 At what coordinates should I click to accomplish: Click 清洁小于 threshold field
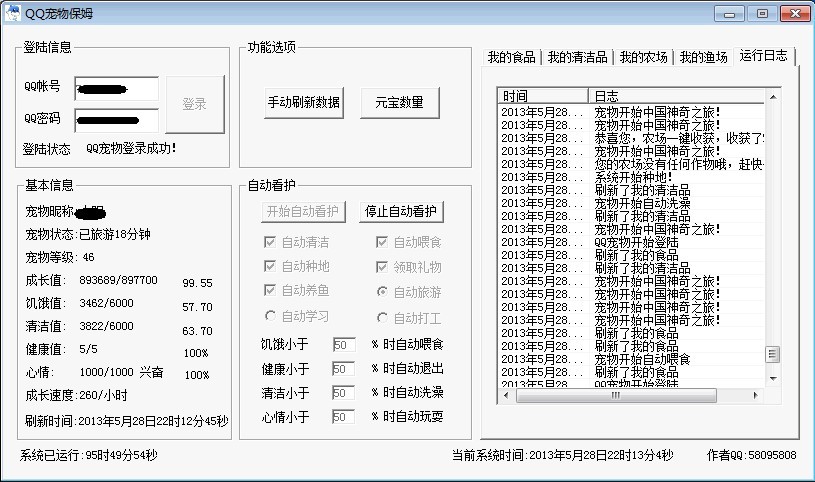344,393
